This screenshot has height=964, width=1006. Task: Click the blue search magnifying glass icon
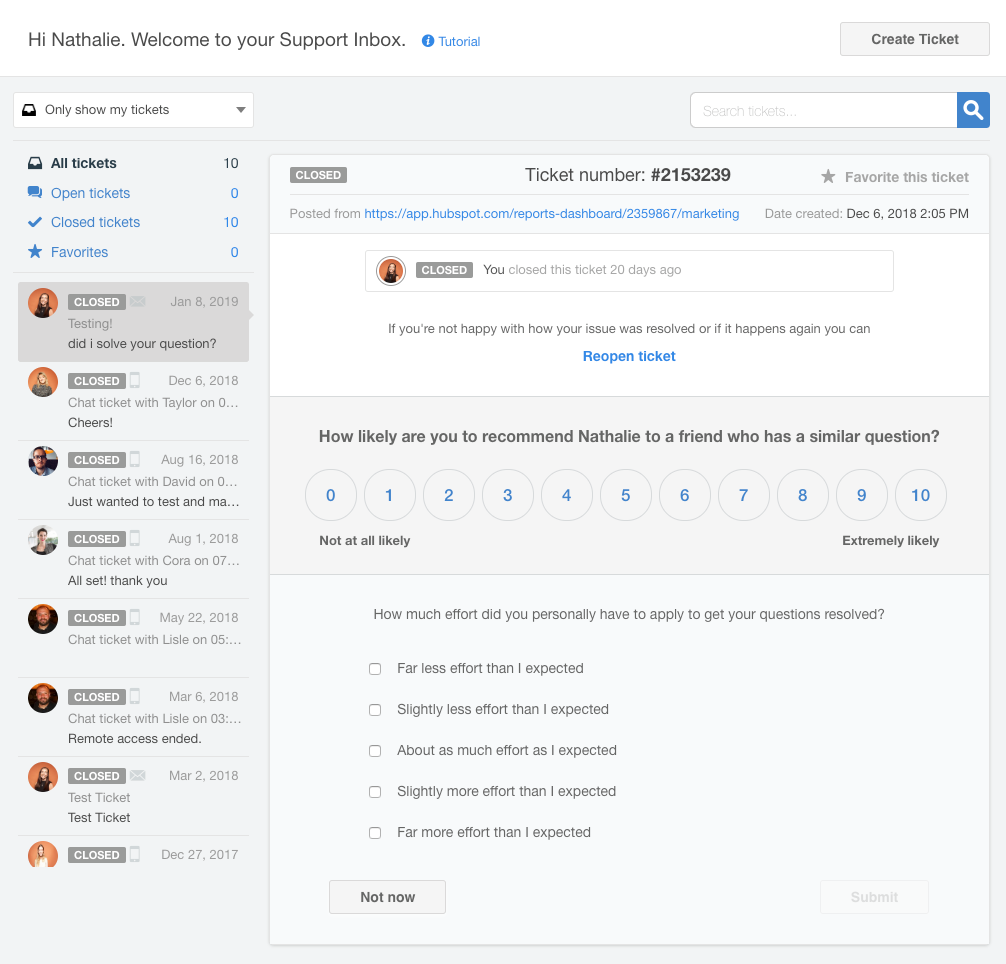(972, 110)
